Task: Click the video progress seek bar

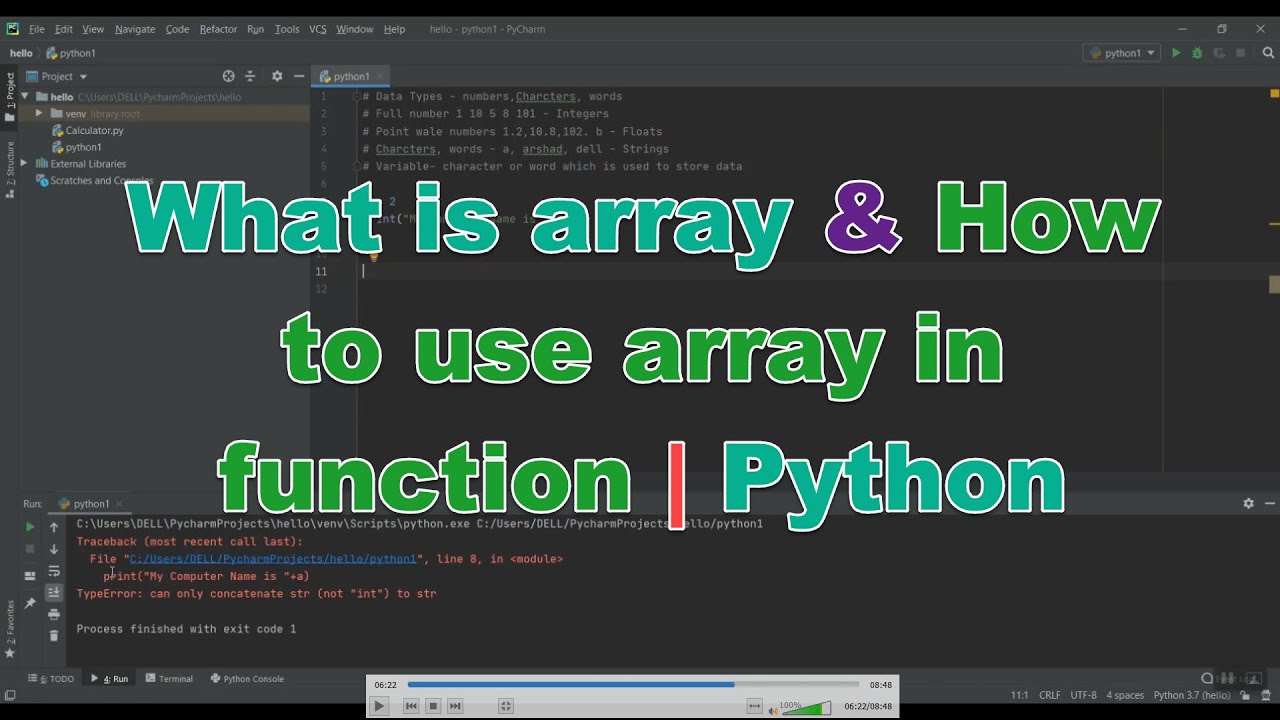Action: [633, 685]
